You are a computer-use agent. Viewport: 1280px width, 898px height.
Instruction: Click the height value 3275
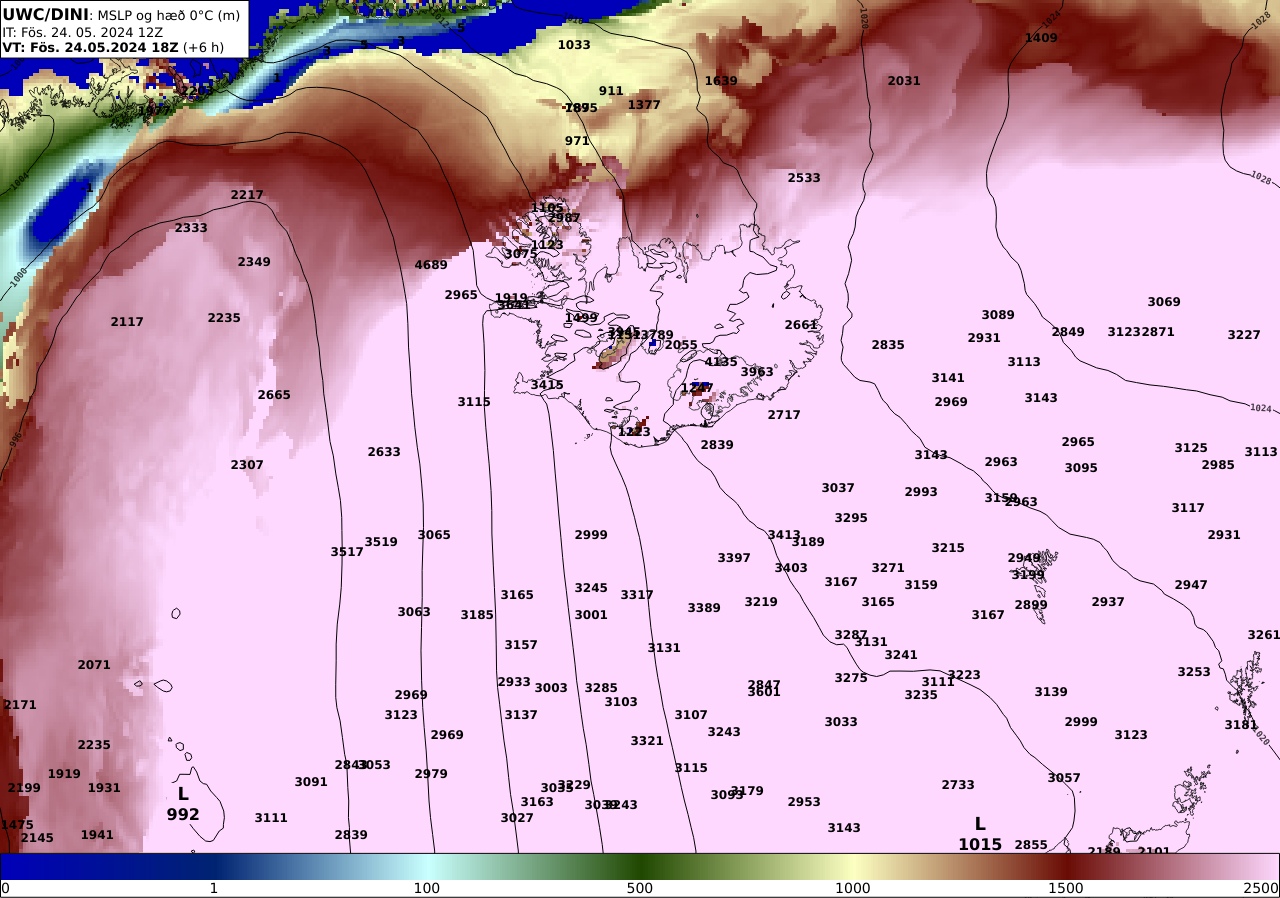click(851, 678)
